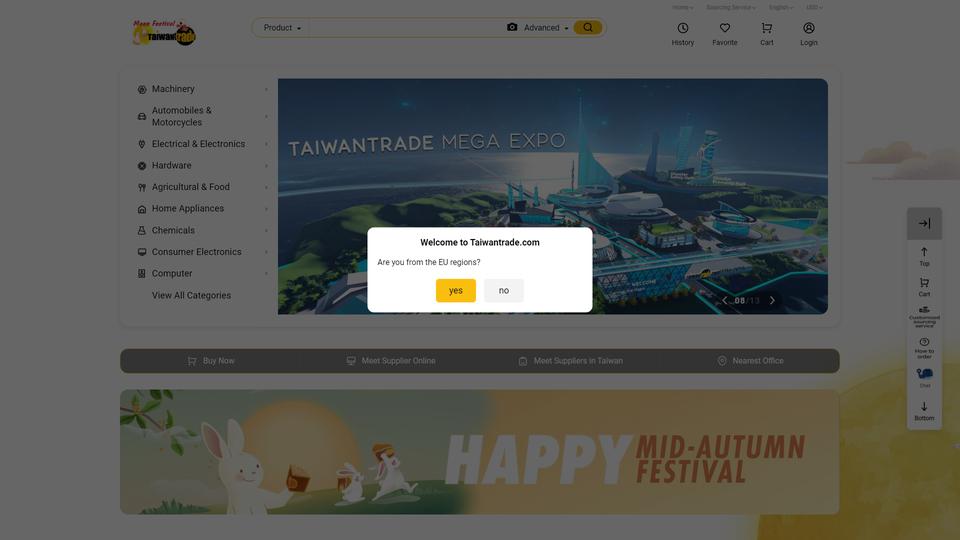Screen dimensions: 960x540
Task: Select Agricultural & Food category
Action: (190, 187)
